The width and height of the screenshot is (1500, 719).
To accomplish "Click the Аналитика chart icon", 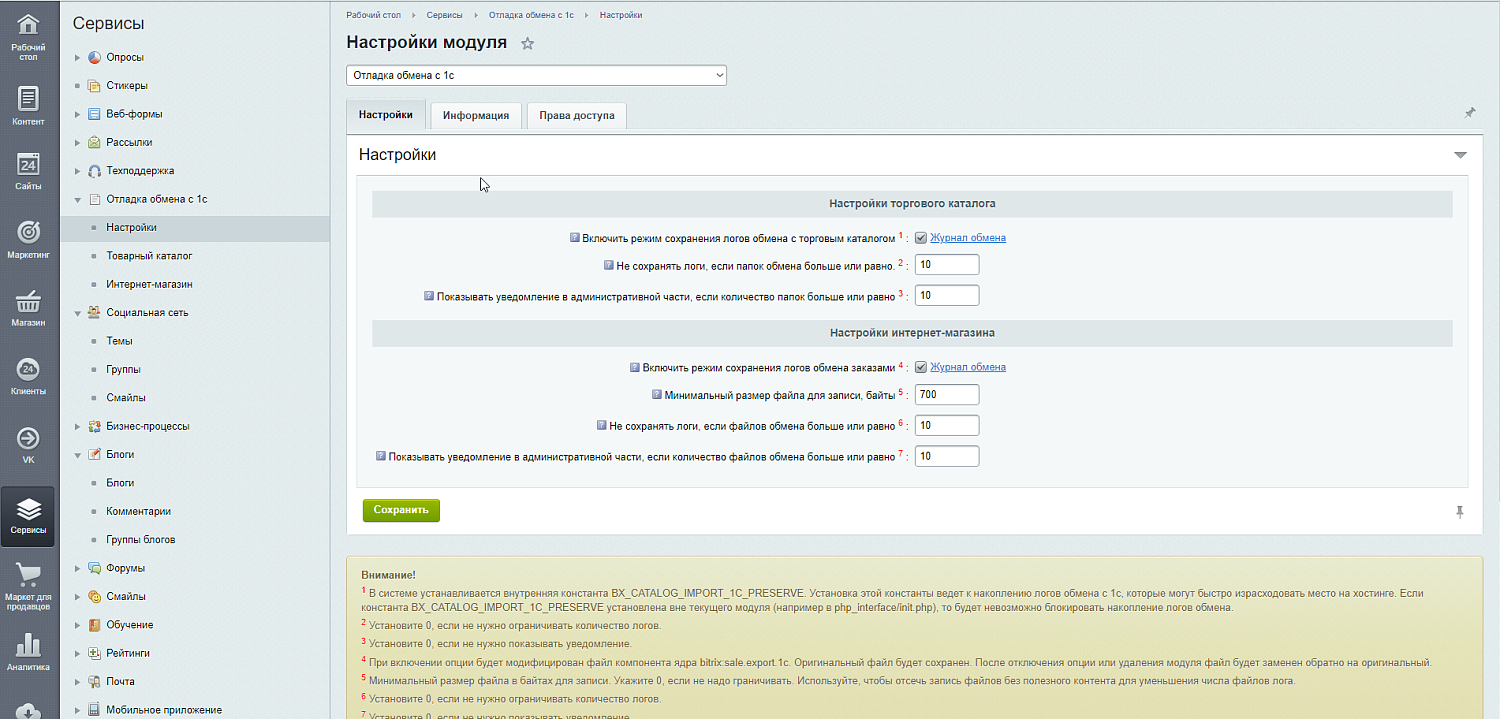I will pyautogui.click(x=28, y=646).
